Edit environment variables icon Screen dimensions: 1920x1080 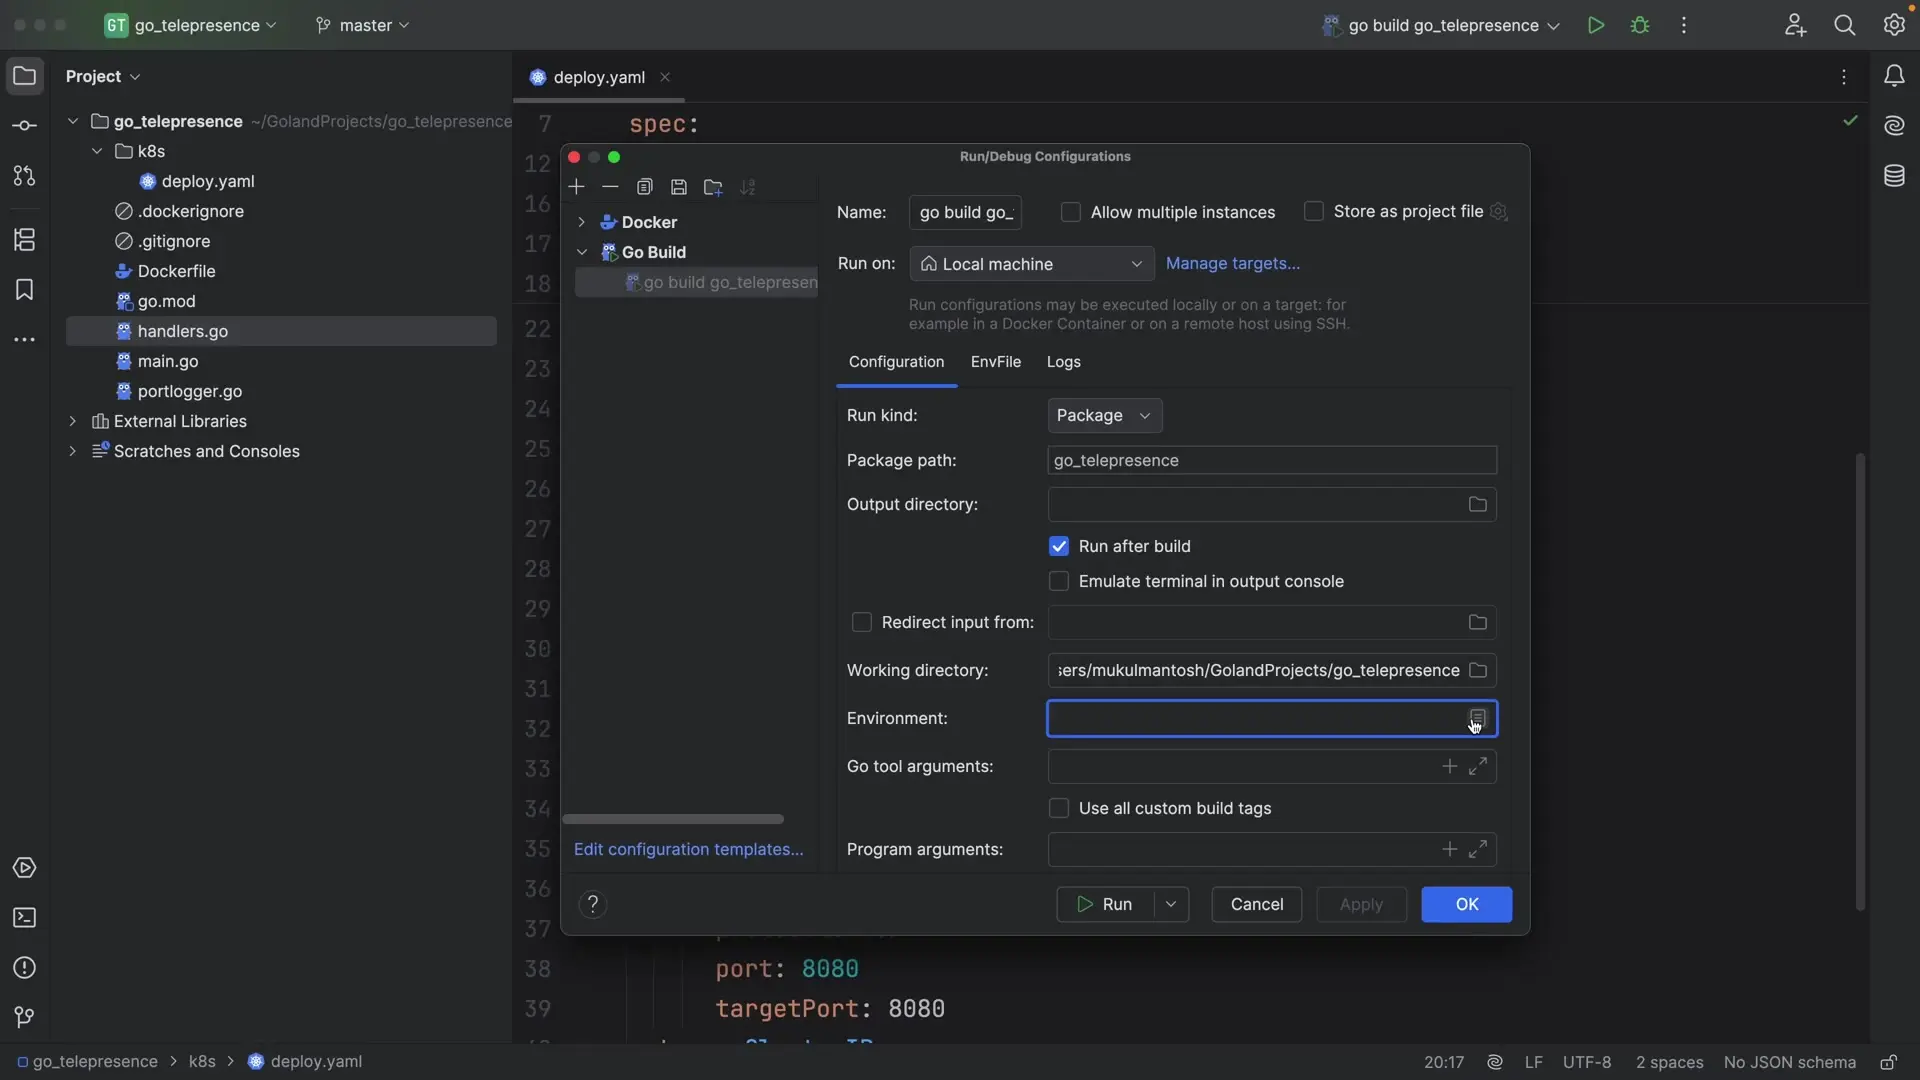pyautogui.click(x=1477, y=718)
